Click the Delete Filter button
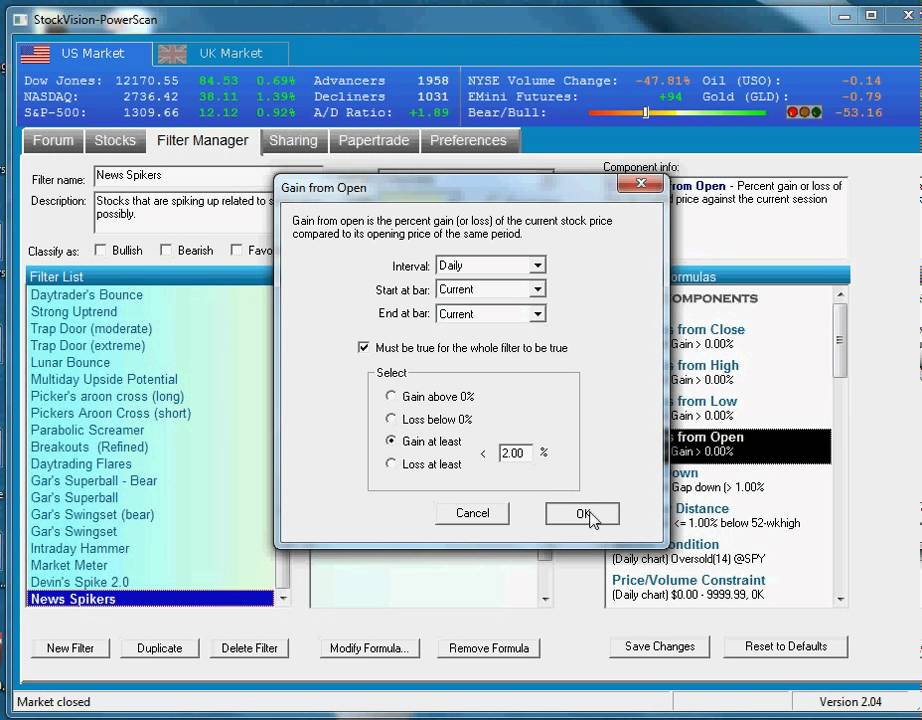Image resolution: width=922 pixels, height=720 pixels. coord(249,648)
